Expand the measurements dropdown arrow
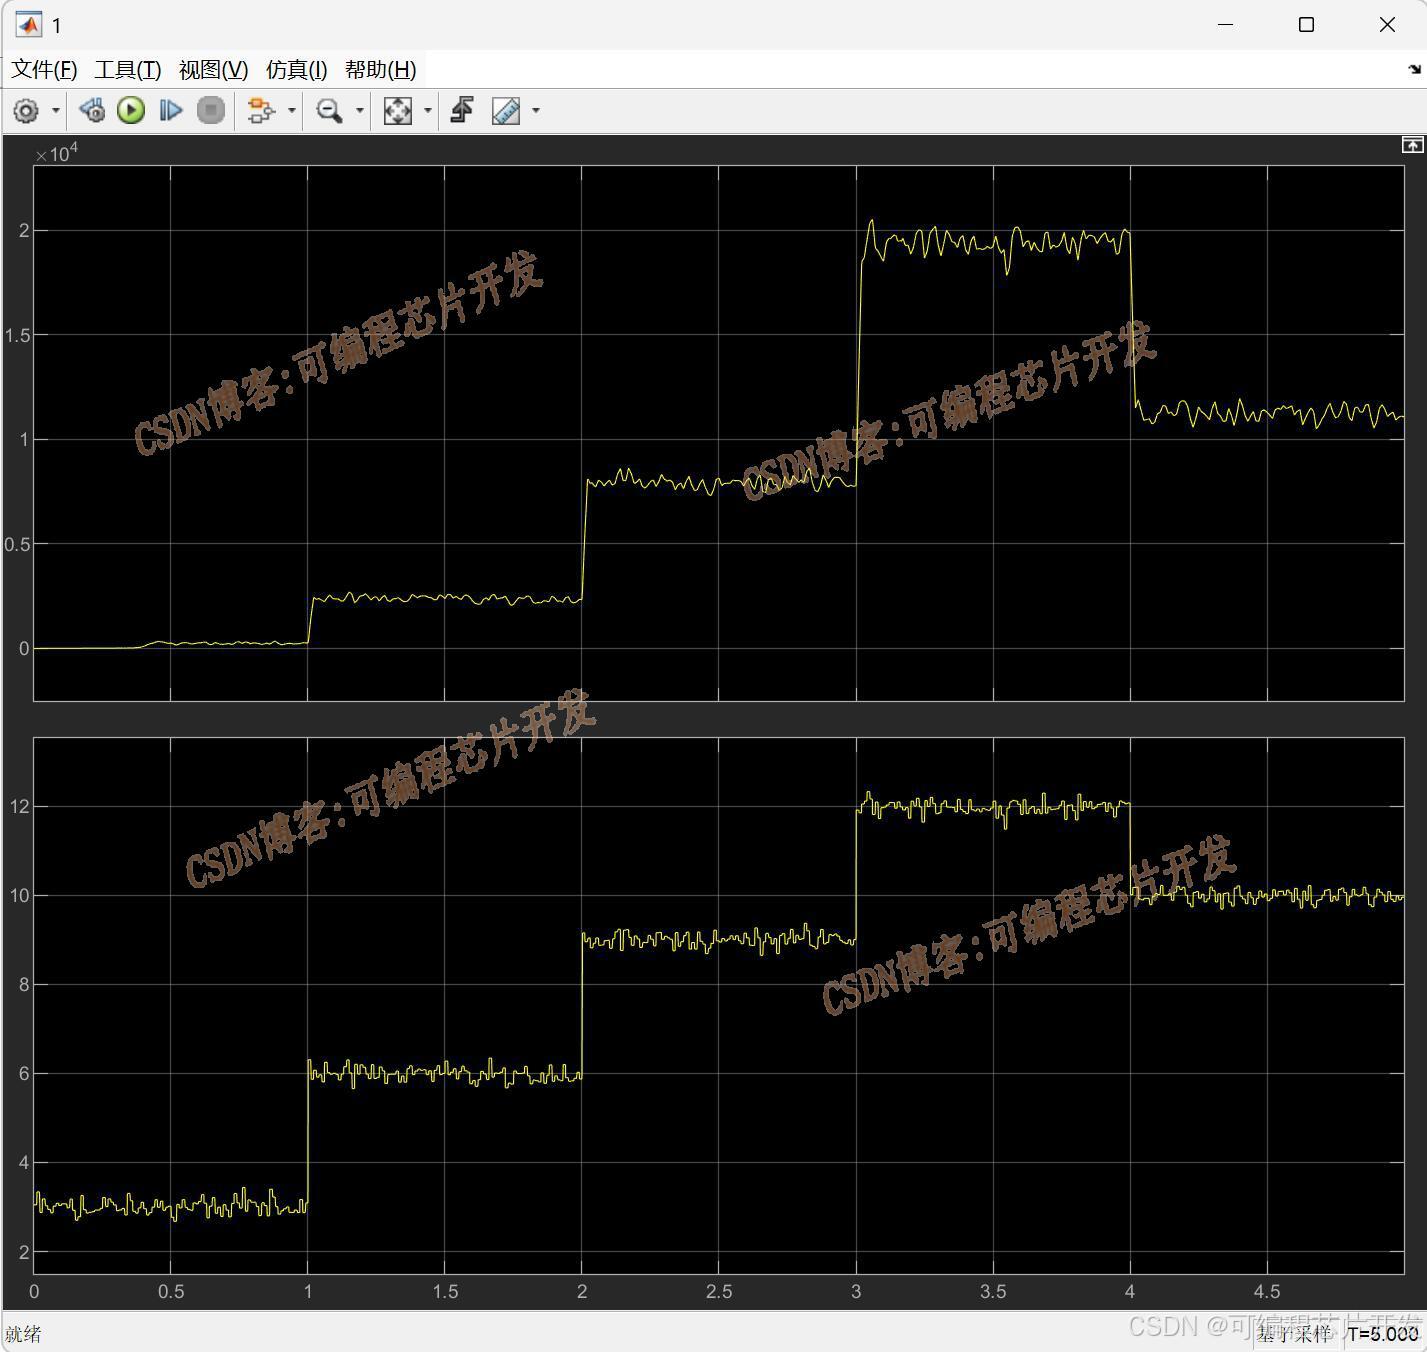This screenshot has height=1352, width=1427. [536, 111]
